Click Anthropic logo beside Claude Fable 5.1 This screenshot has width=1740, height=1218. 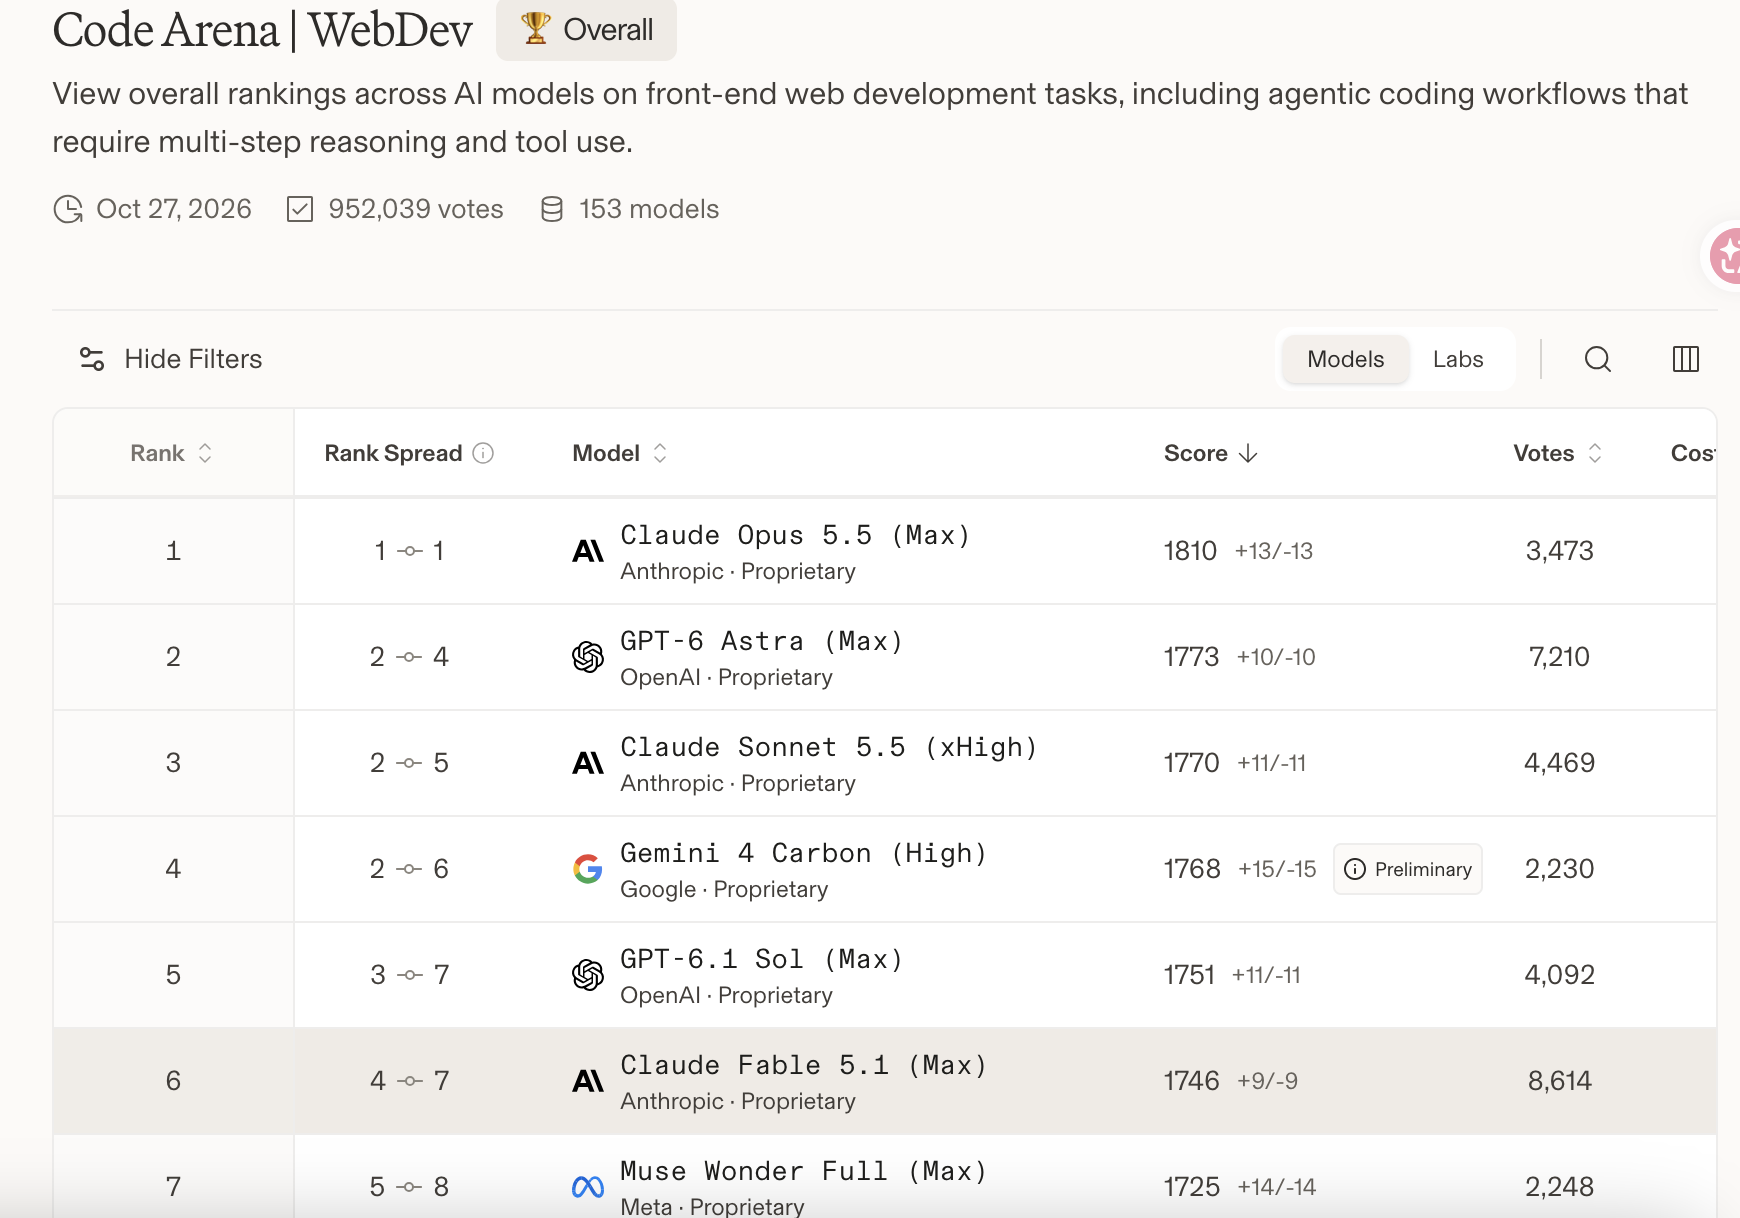coord(588,1081)
